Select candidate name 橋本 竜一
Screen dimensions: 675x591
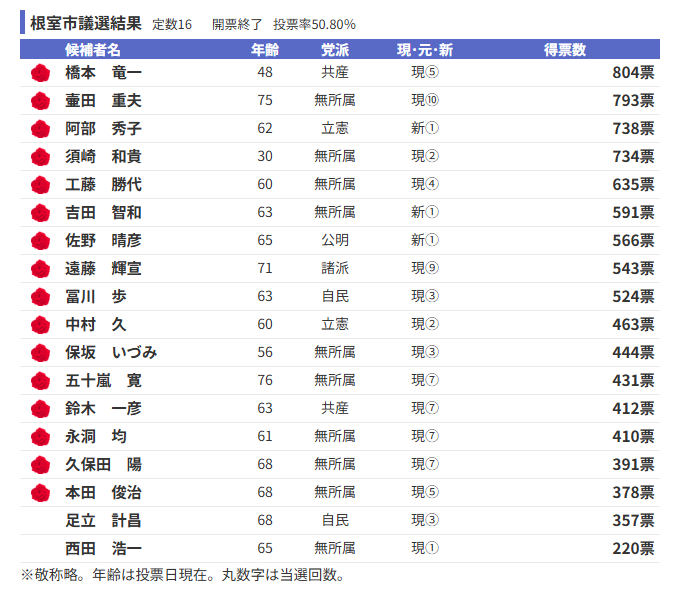(x=103, y=72)
